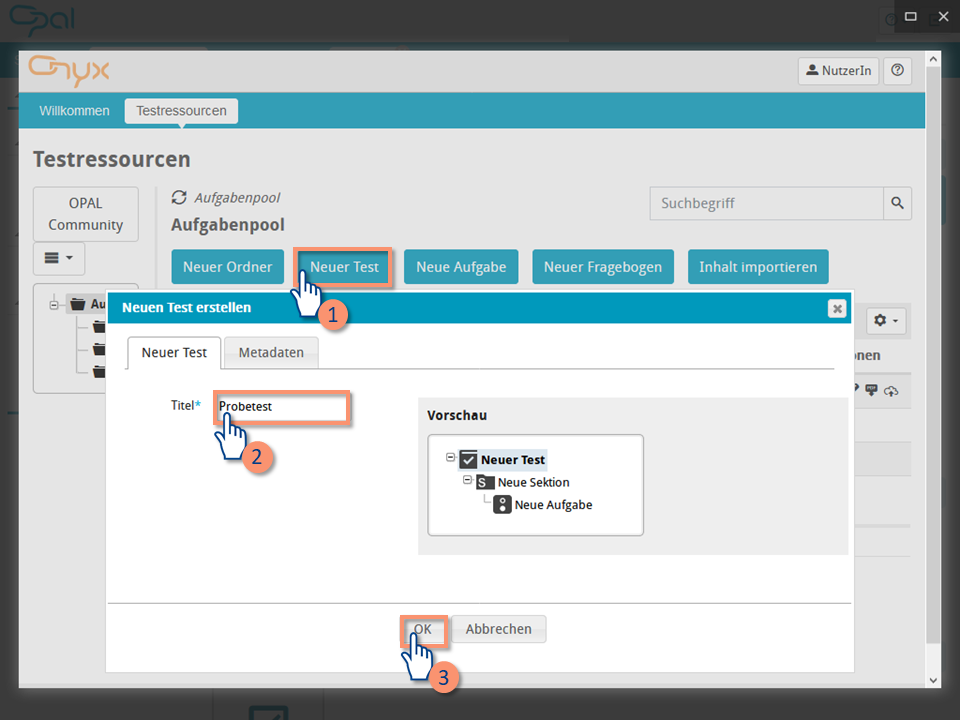The height and width of the screenshot is (720, 960).
Task: Click the Neue Aufgabe button
Action: coord(461,267)
